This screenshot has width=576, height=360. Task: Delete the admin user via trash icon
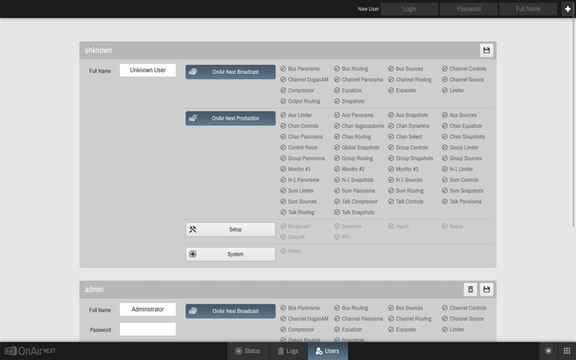470,289
